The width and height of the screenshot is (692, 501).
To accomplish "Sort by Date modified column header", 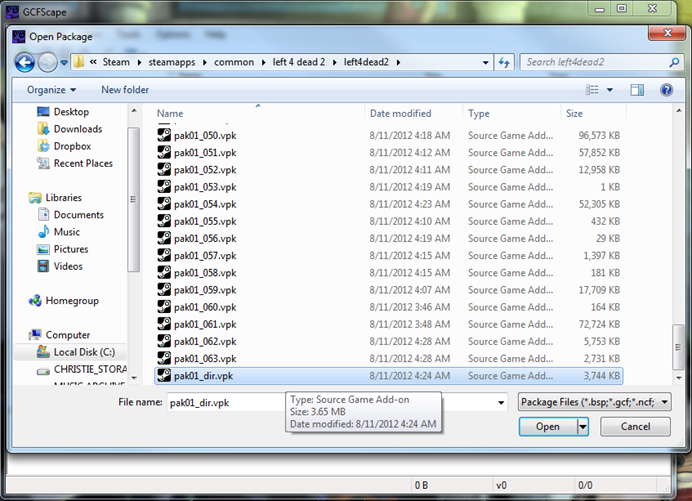I will point(400,113).
